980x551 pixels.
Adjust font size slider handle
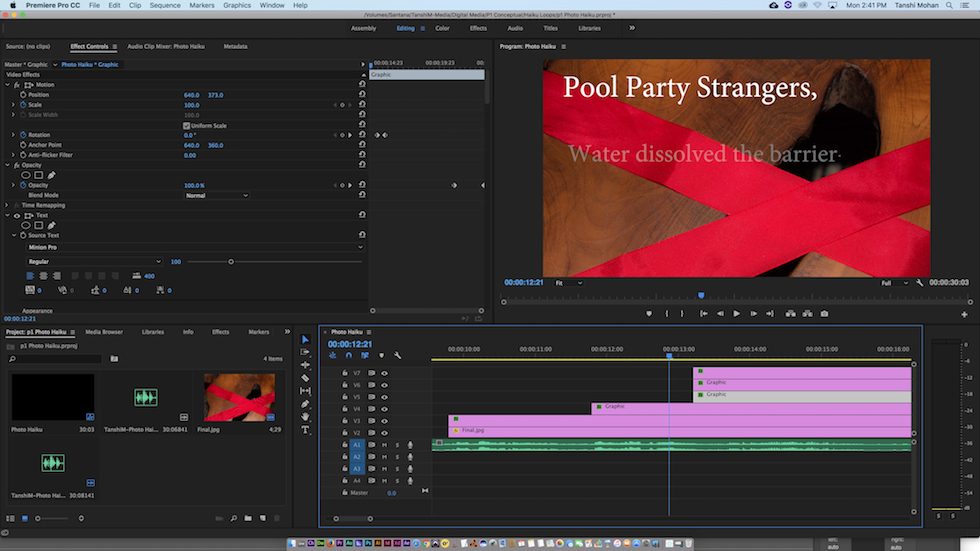(x=231, y=262)
